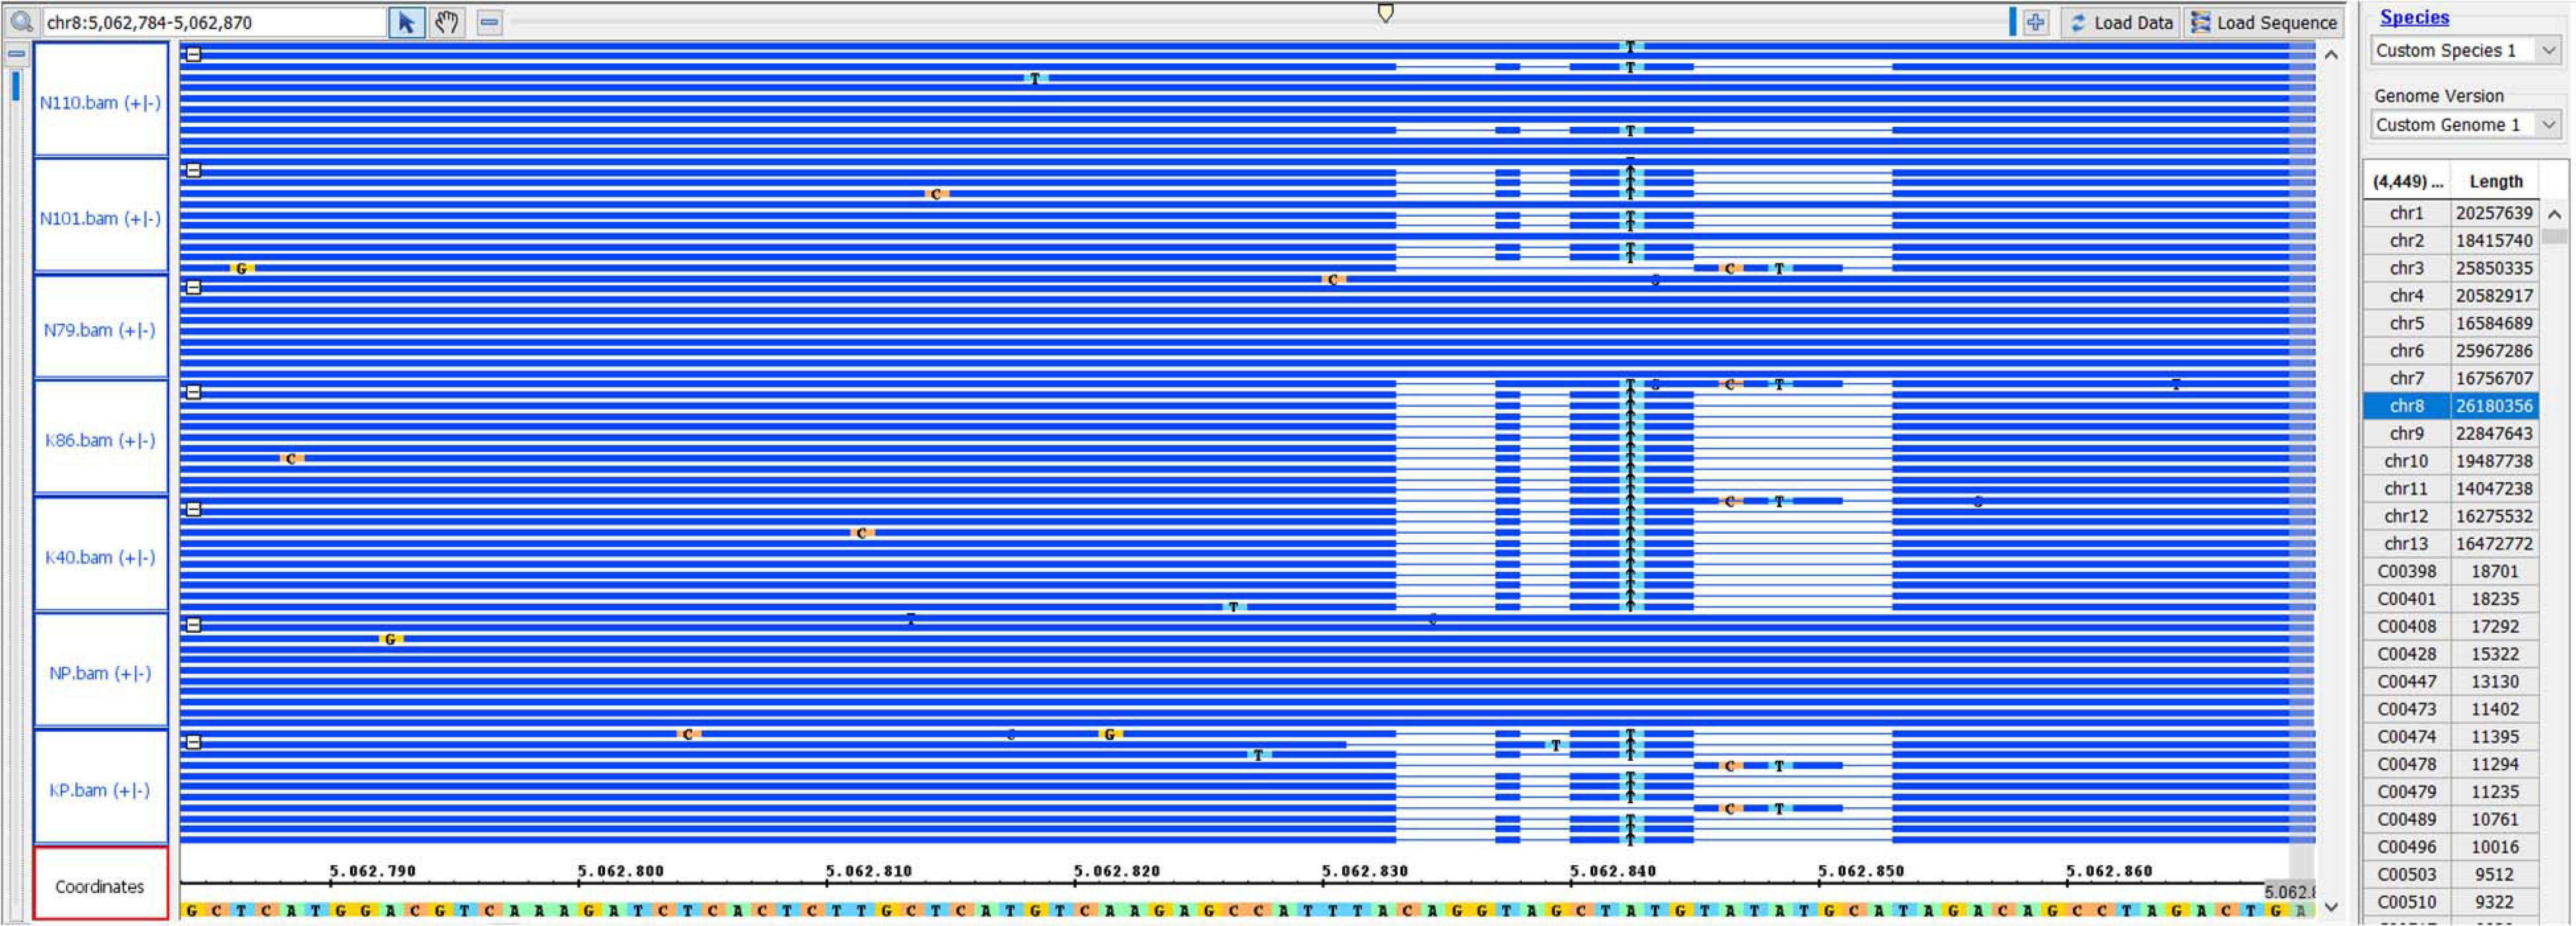2576x926 pixels.
Task: Select the K40.bam (+|-) track label
Action: [100, 555]
